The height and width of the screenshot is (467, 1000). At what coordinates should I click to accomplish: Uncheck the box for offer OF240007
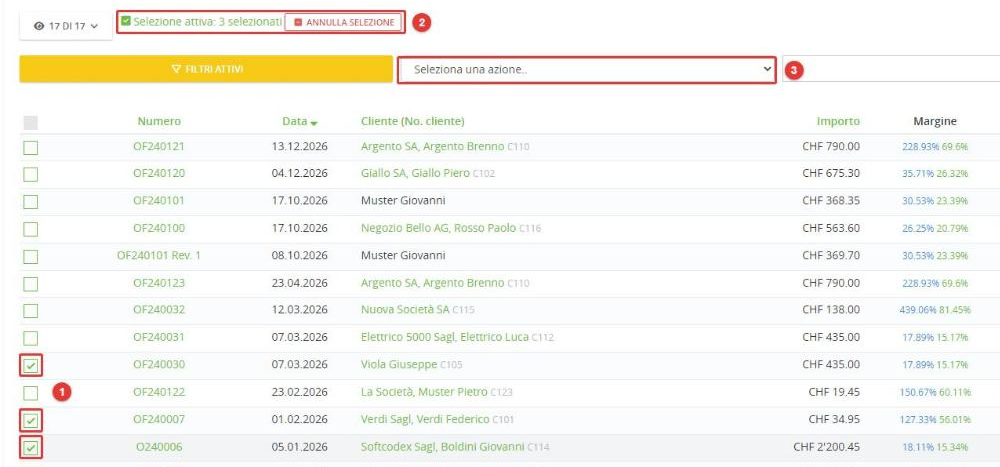[30, 421]
